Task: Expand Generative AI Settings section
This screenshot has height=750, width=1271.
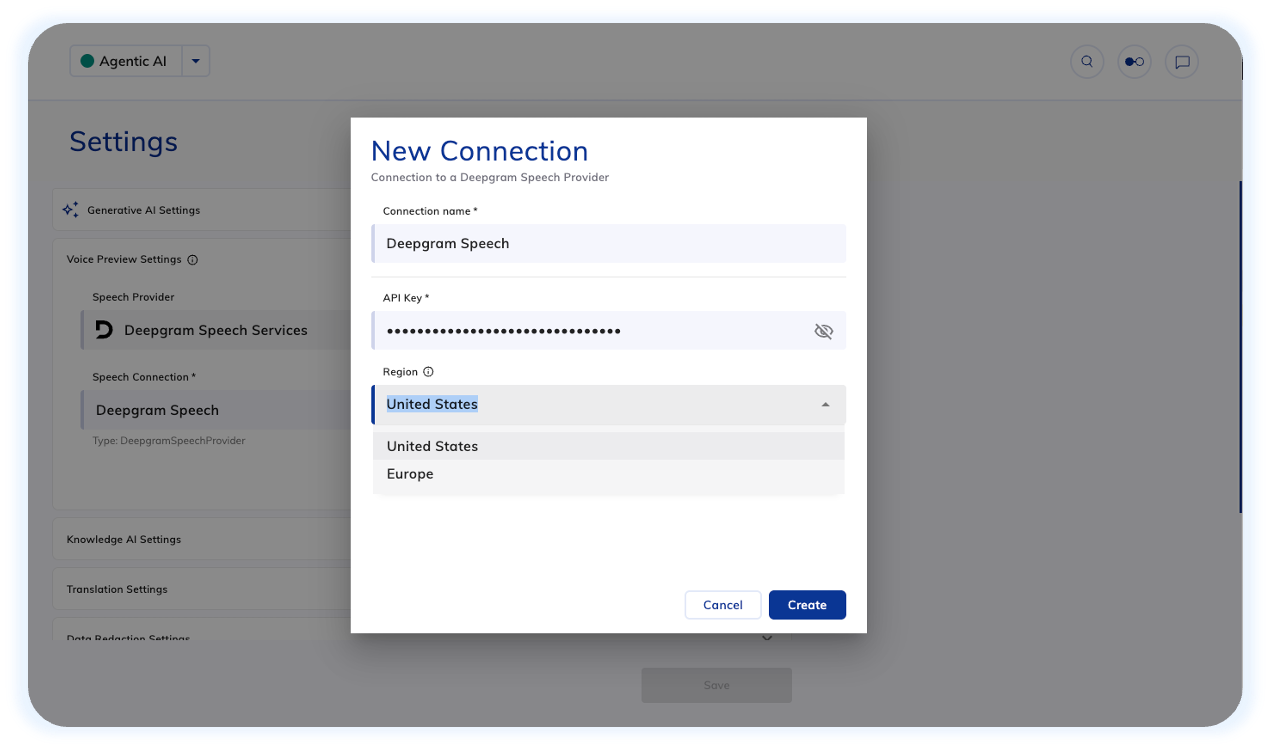Action: (202, 210)
